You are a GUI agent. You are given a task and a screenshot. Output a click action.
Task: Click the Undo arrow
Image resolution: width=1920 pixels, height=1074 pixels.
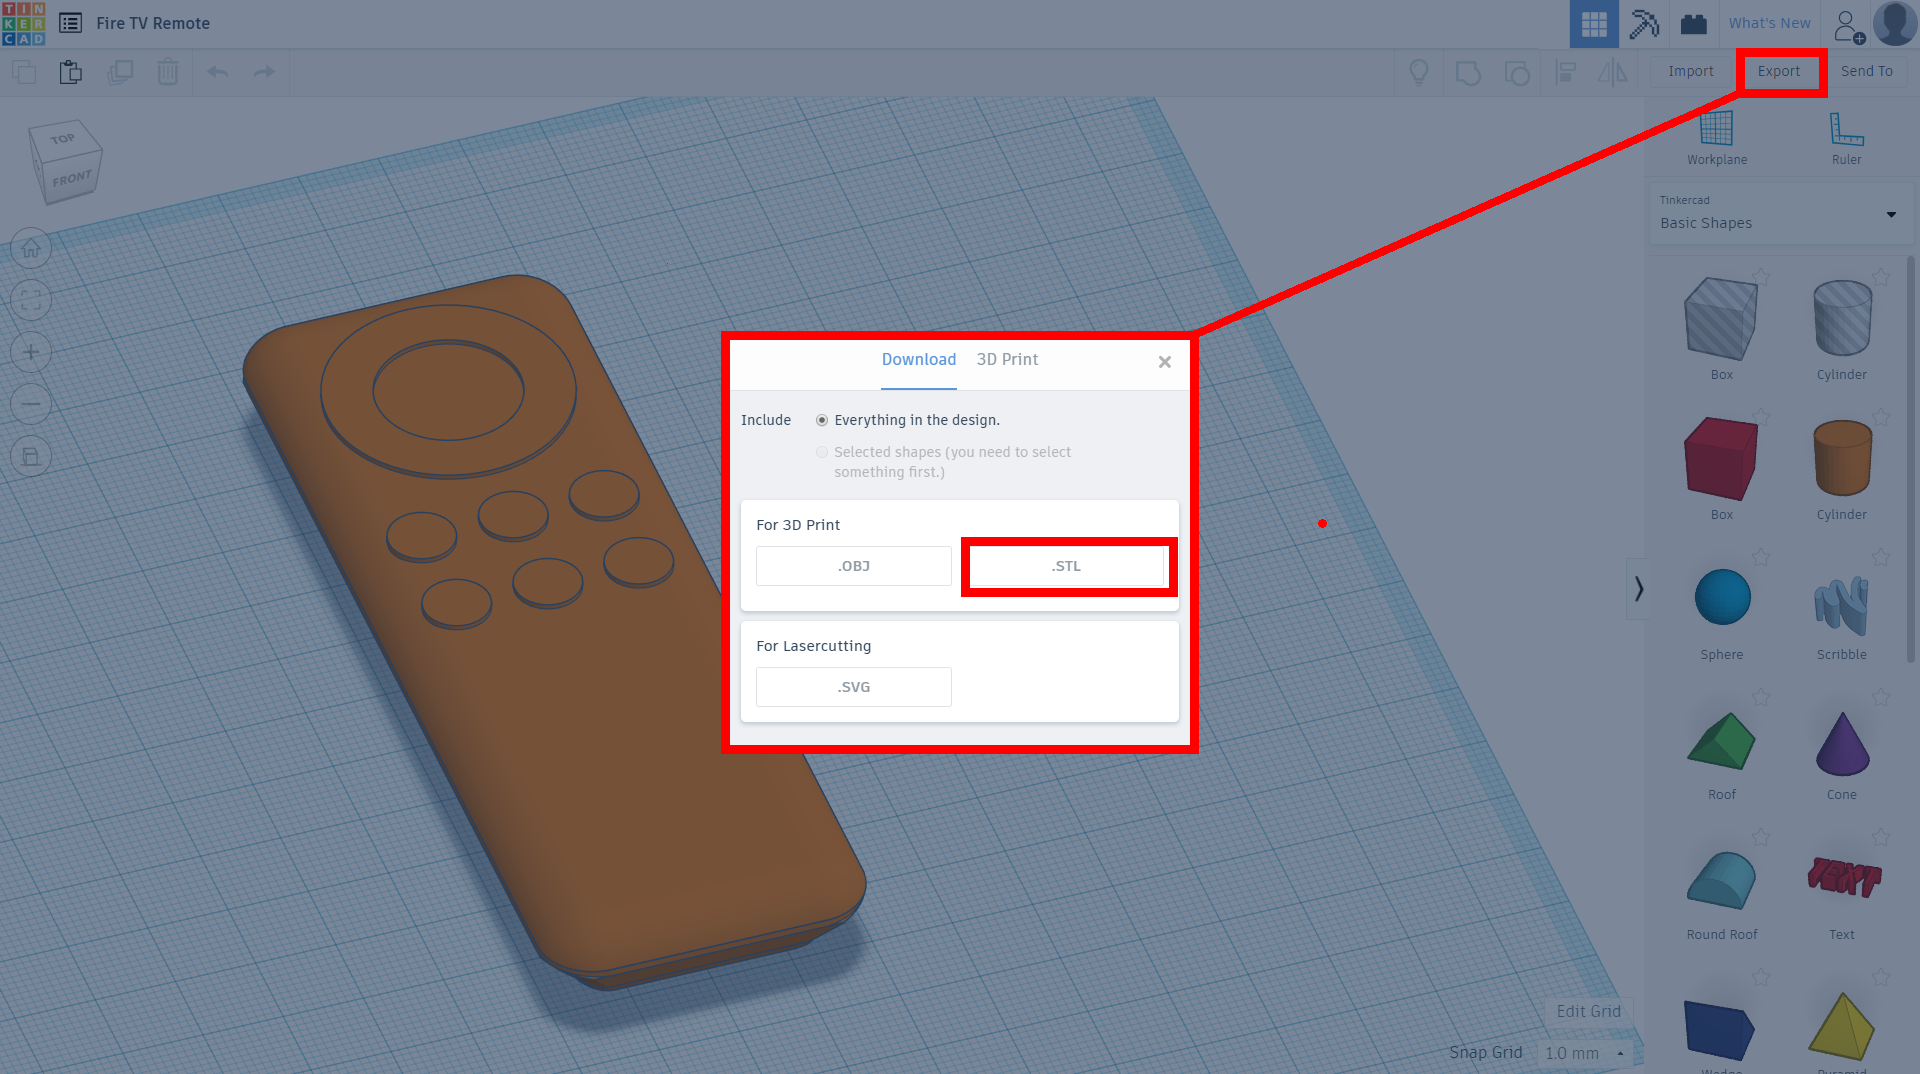(x=217, y=72)
